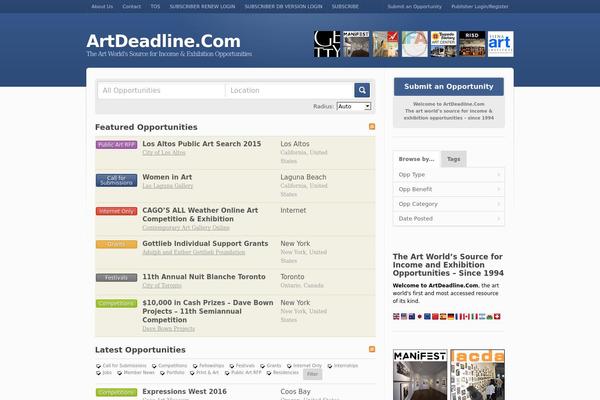The width and height of the screenshot is (600, 400).
Task: Open Expressions West 2016 listing
Action: coord(184,392)
